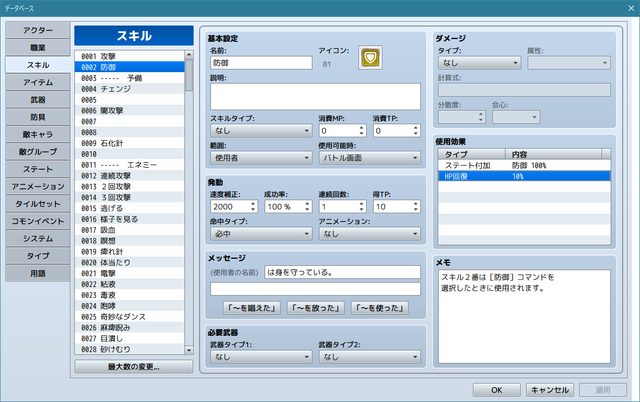Open the アニメーション dropdown in 発動
The width and height of the screenshot is (640, 402).
tap(369, 234)
